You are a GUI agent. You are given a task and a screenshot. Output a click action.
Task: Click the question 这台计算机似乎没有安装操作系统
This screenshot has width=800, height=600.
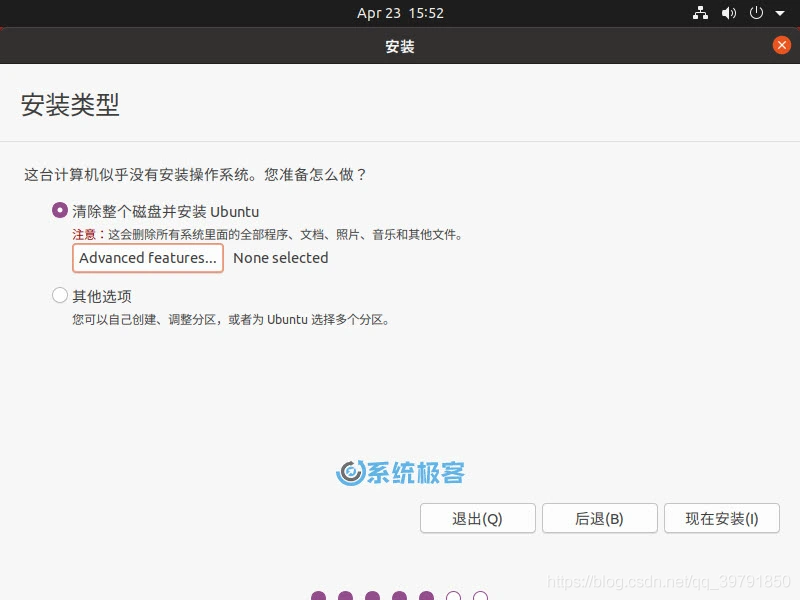[195, 175]
